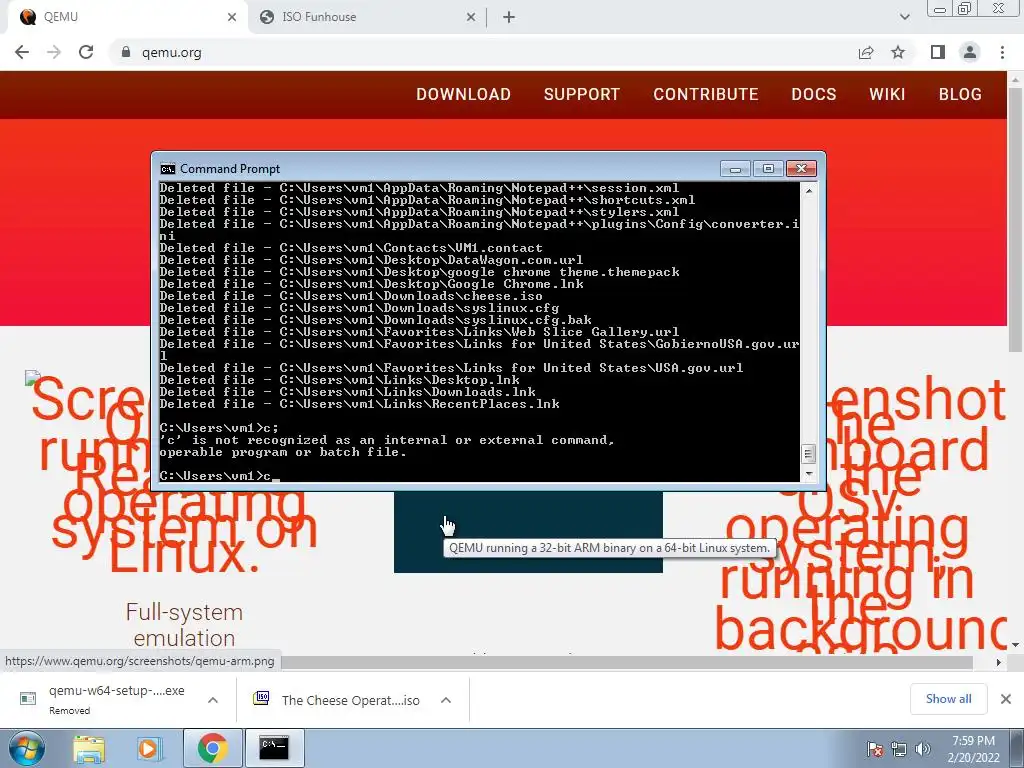The image size is (1024, 768).
Task: Open the Chrome three-dot menu
Action: (1002, 52)
